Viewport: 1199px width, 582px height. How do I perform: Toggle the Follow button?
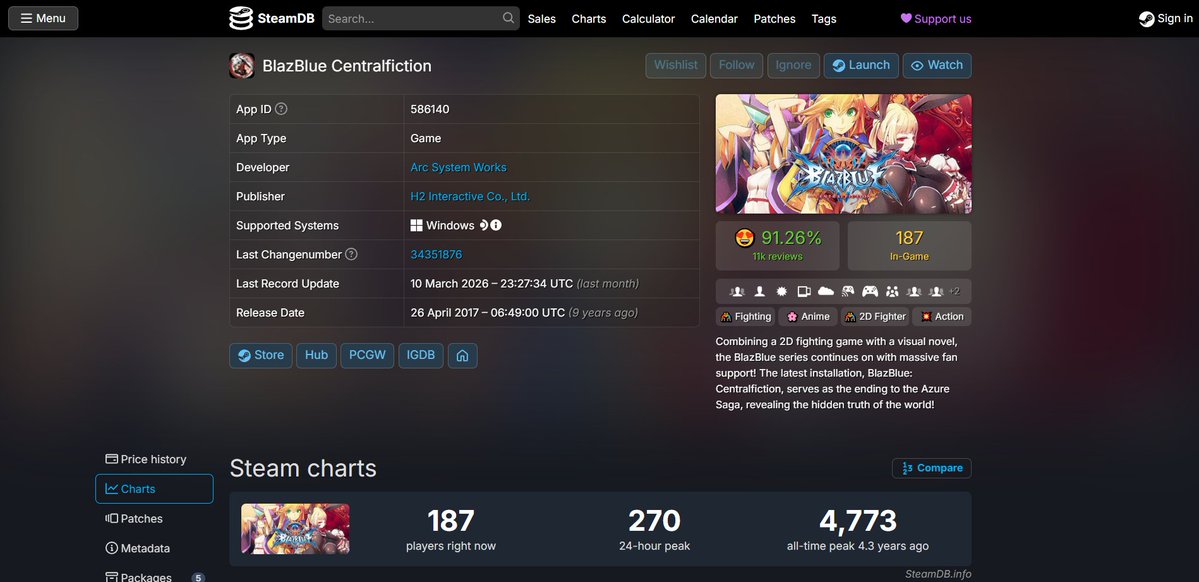[736, 66]
